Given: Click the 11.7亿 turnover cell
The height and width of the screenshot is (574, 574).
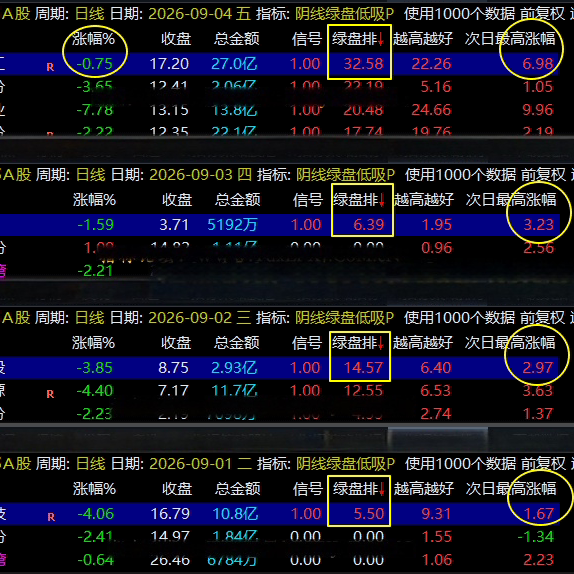Looking at the screenshot, I should (234, 391).
